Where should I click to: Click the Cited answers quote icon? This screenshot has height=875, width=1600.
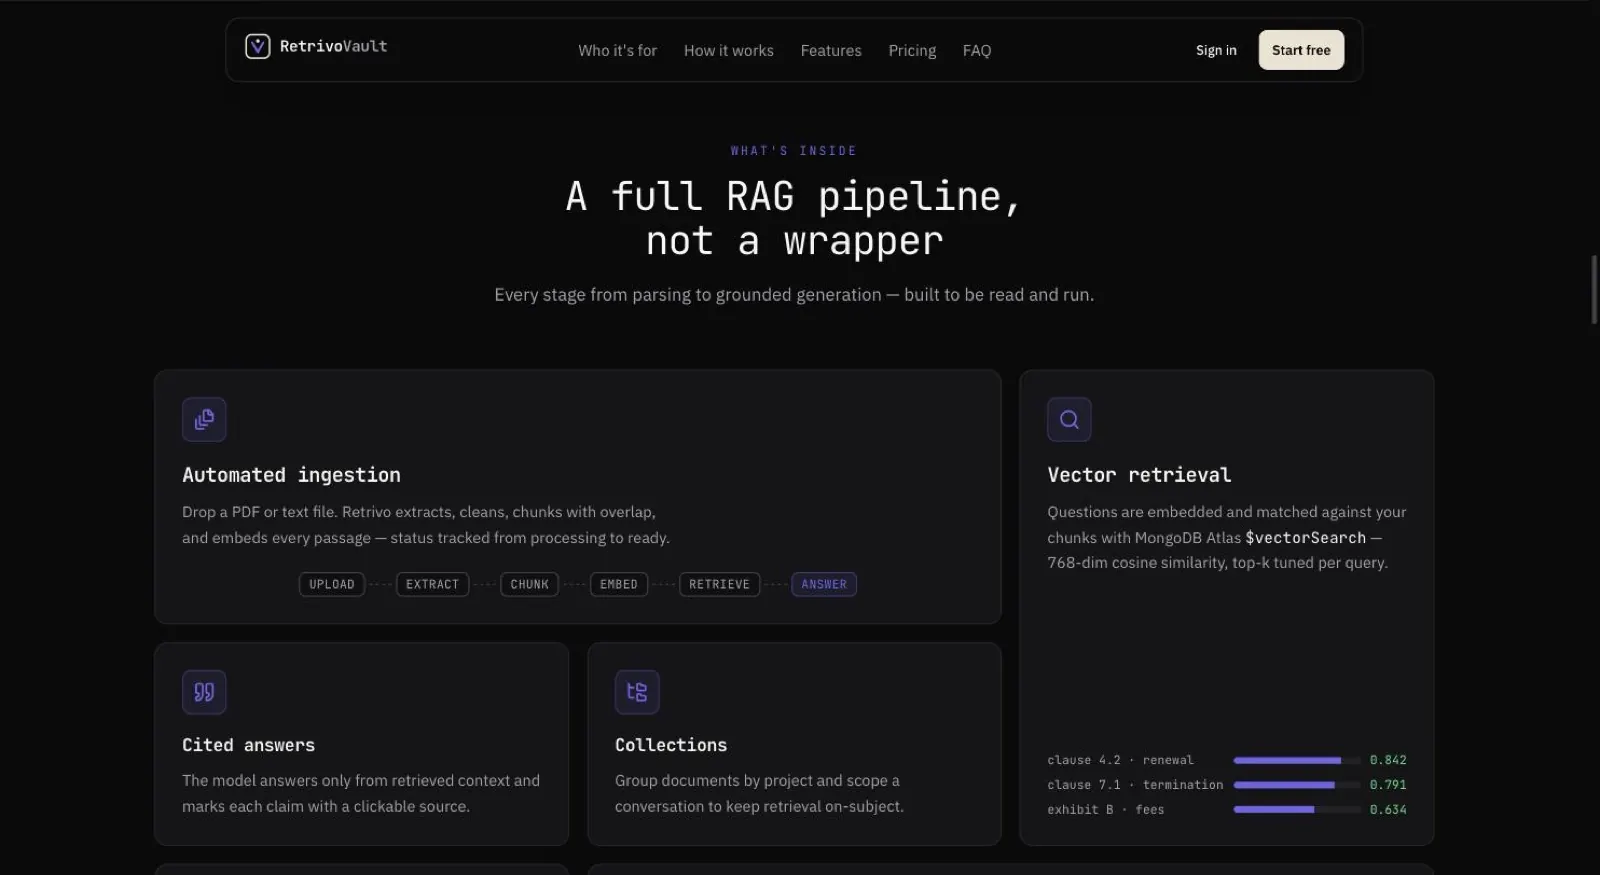tap(204, 692)
